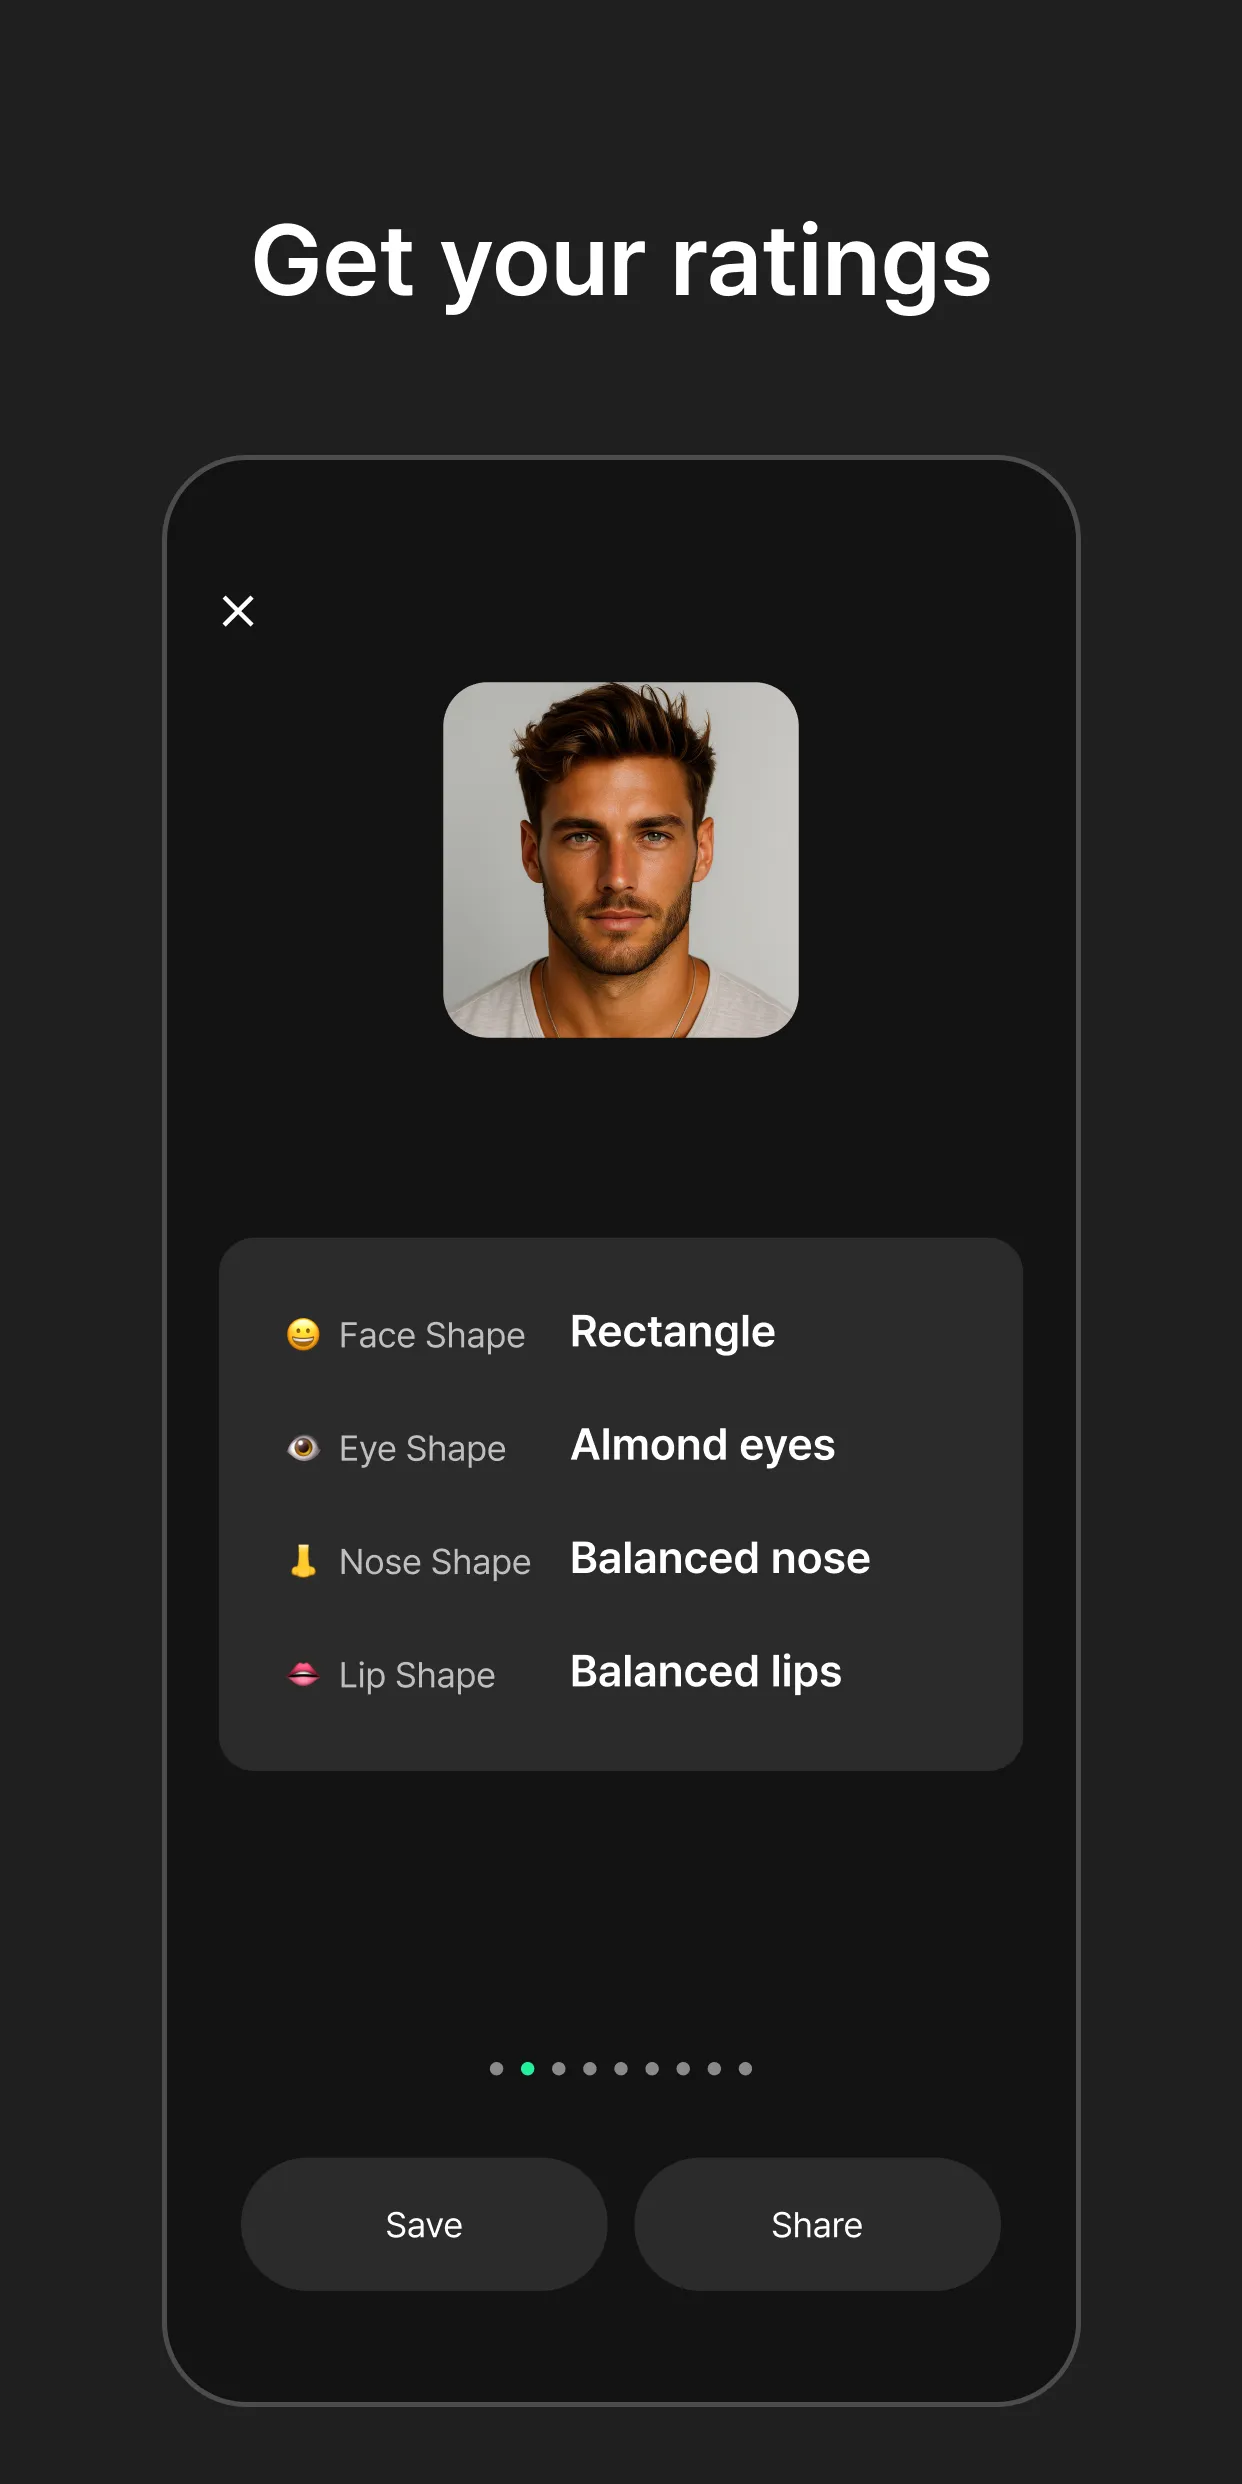Close the ratings card with the X icon
The height and width of the screenshot is (2484, 1242).
[238, 610]
